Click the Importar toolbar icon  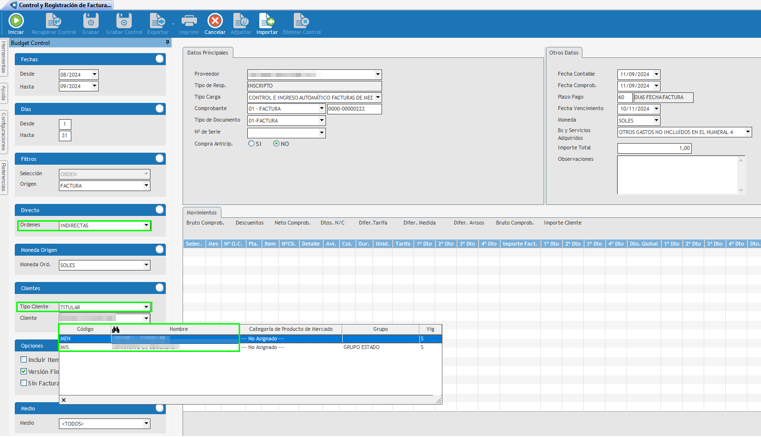pyautogui.click(x=266, y=21)
